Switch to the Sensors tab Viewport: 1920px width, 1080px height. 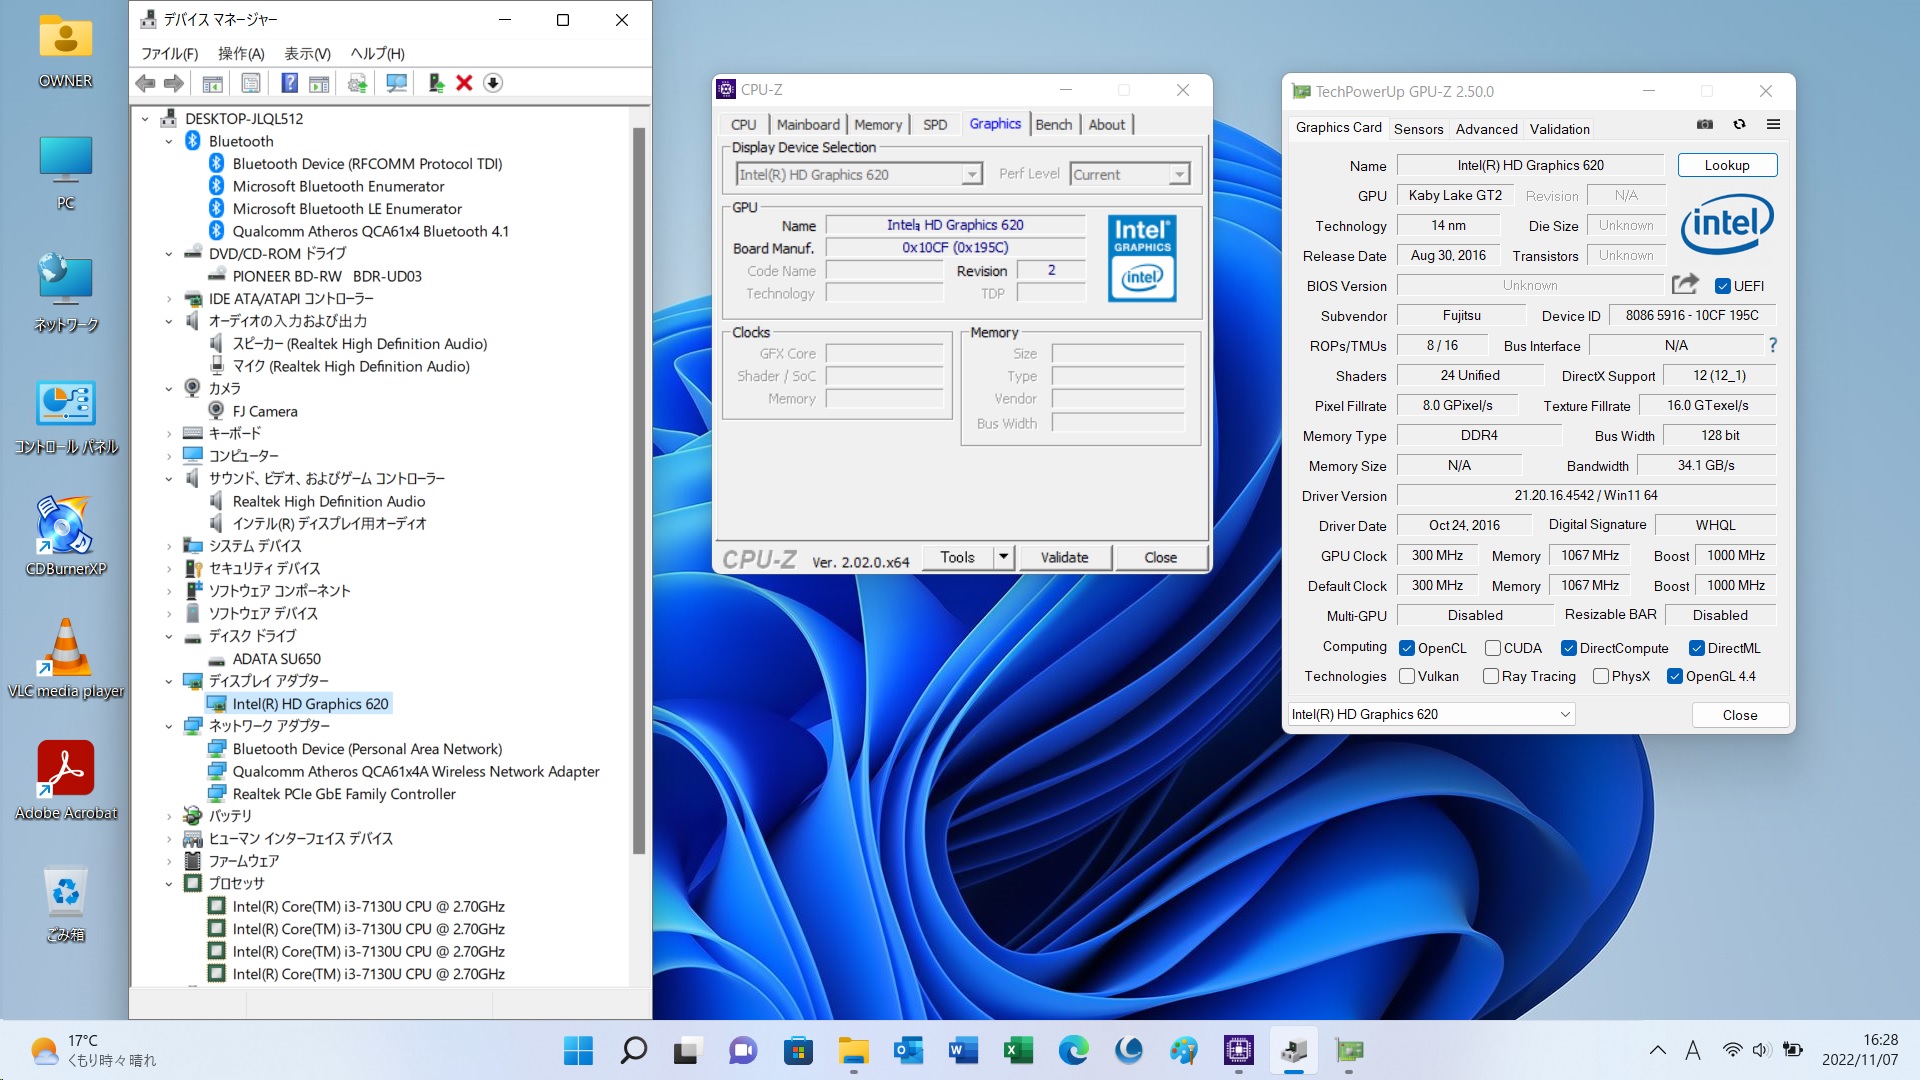[x=1418, y=128]
